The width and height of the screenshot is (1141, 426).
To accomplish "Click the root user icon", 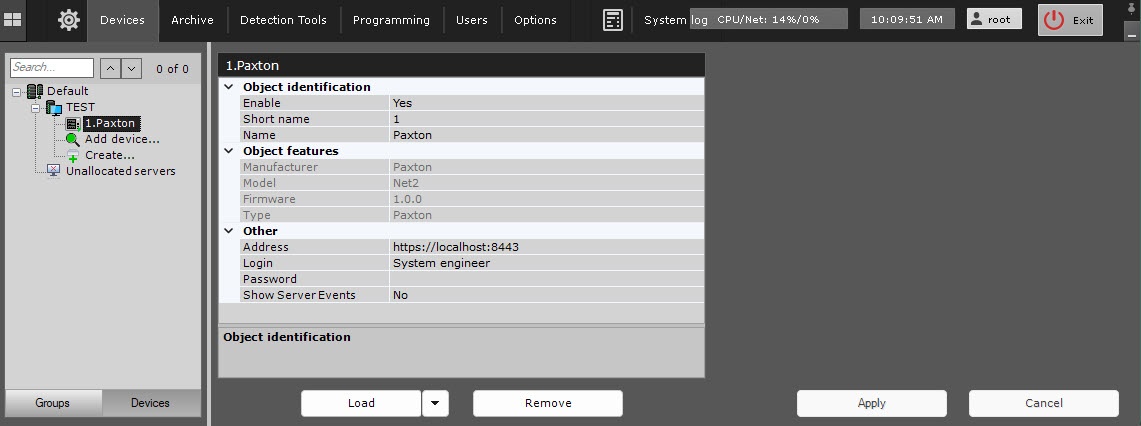I will click(x=978, y=20).
